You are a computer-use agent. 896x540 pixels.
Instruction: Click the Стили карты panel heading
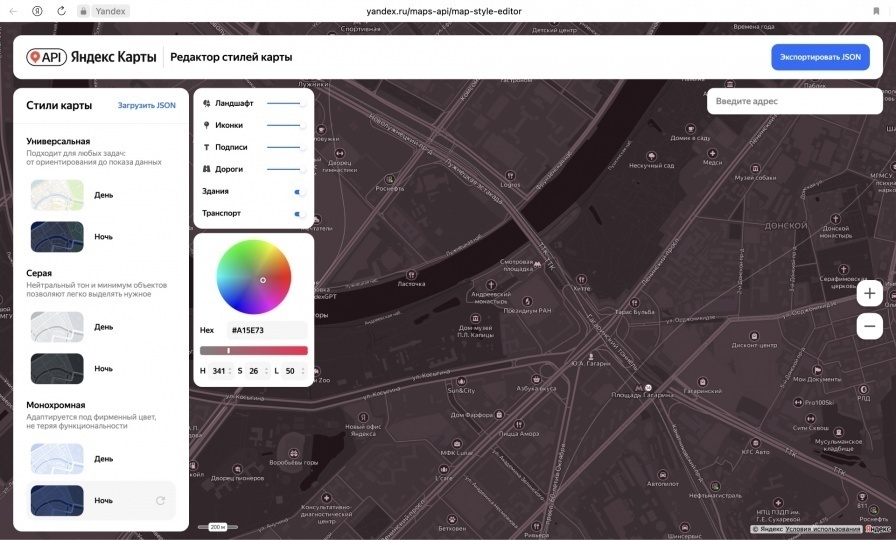point(59,105)
